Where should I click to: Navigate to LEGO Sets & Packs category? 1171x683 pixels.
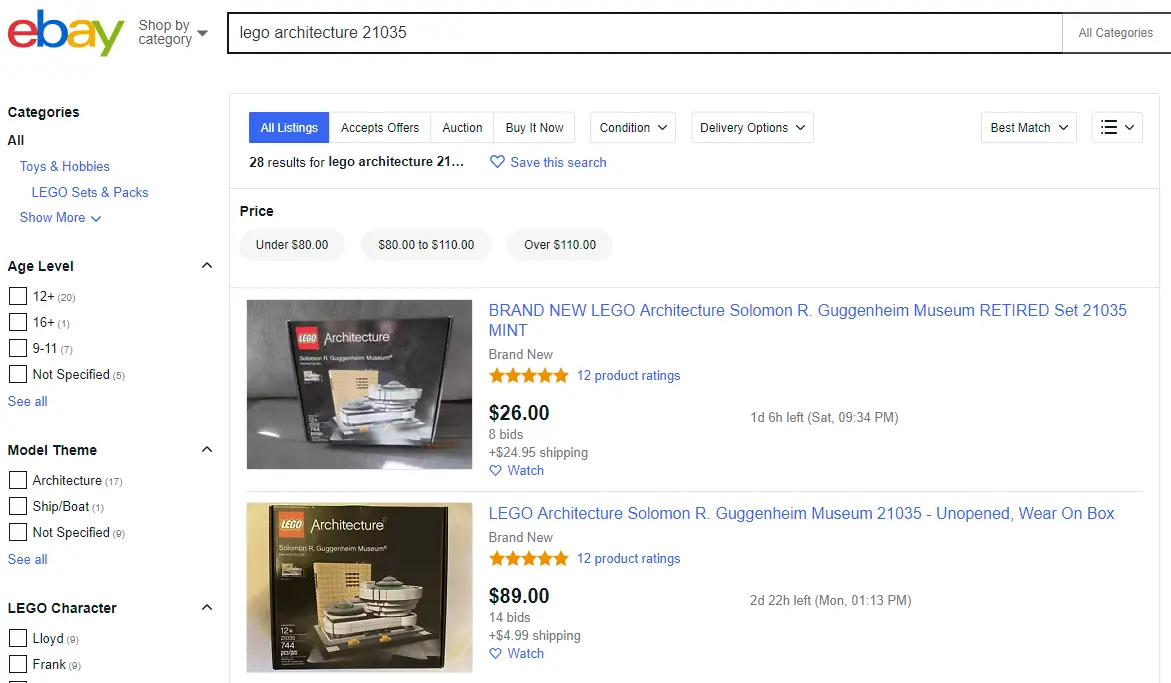[89, 191]
